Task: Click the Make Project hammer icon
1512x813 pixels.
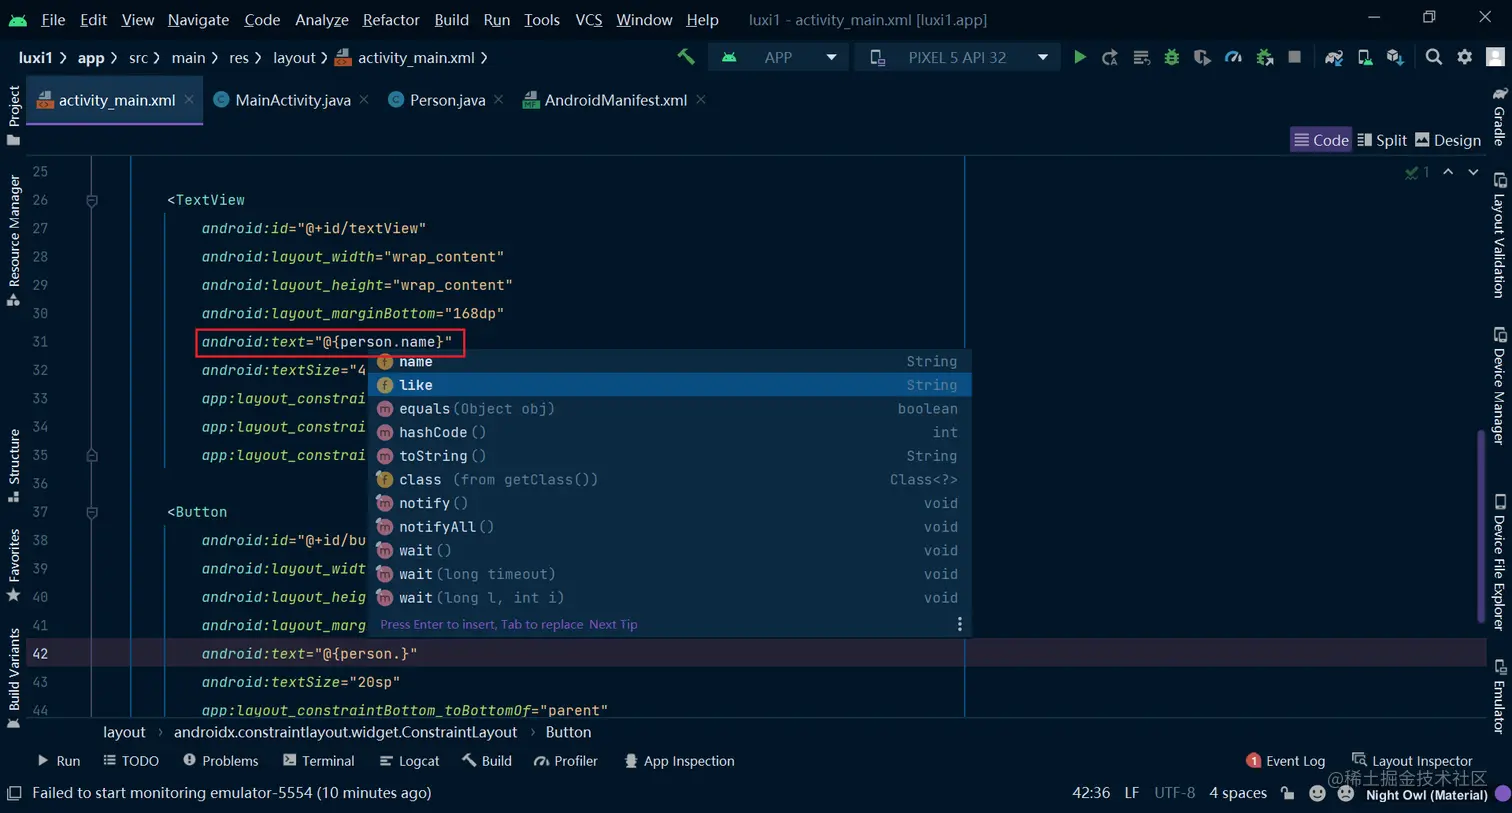Action: point(686,57)
